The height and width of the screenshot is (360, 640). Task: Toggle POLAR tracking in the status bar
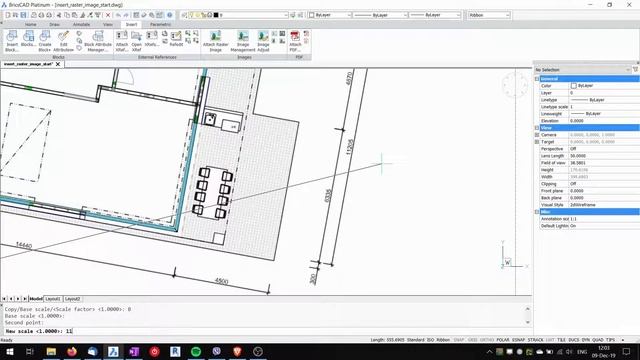pos(502,340)
